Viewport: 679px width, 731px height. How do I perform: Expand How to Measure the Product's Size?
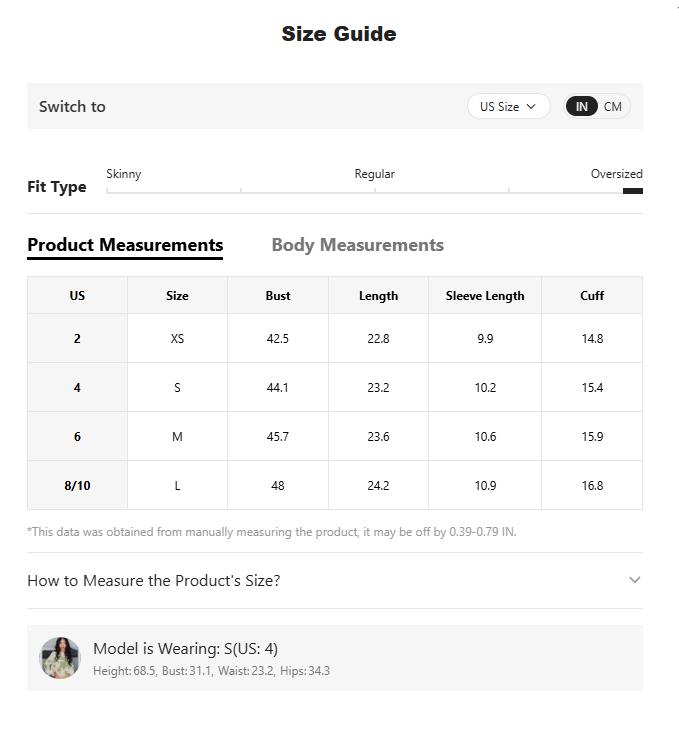tap(154, 581)
